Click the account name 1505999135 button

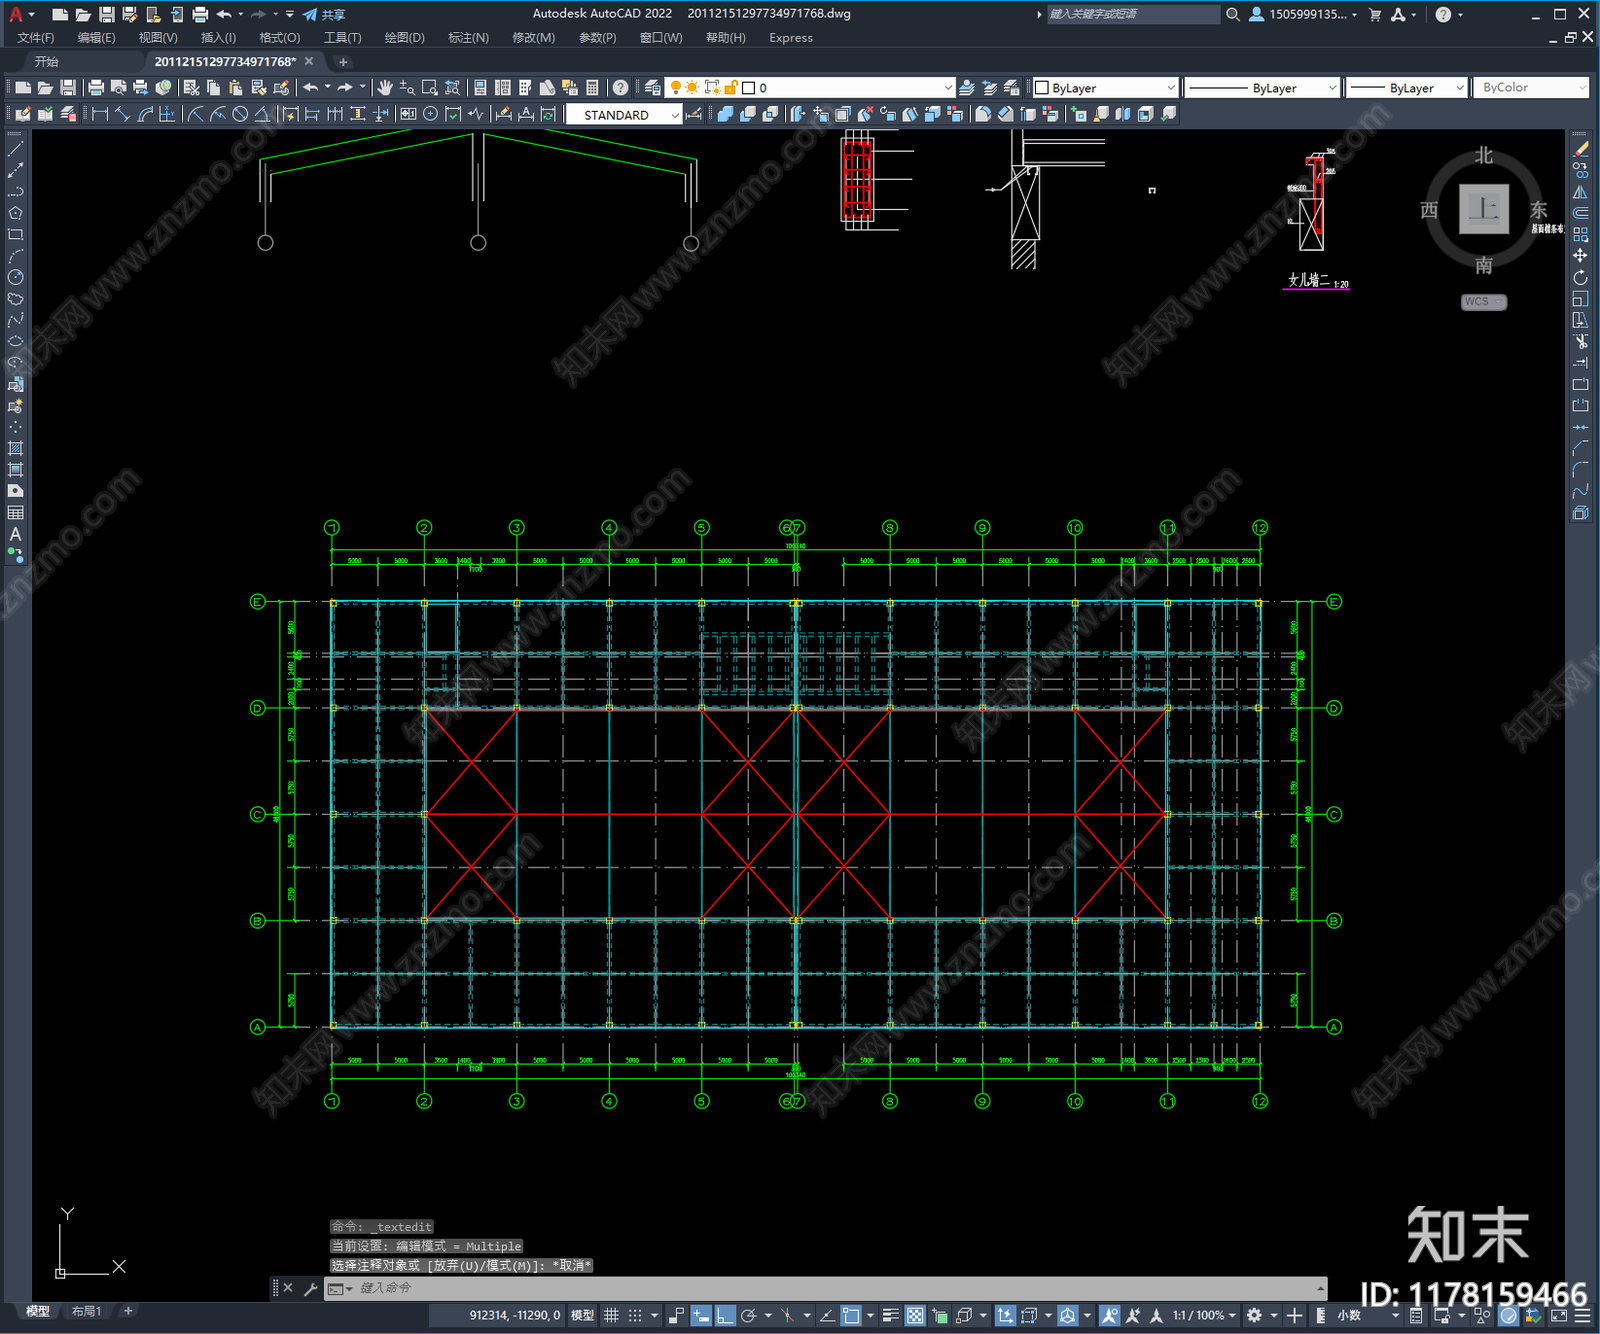[1304, 14]
